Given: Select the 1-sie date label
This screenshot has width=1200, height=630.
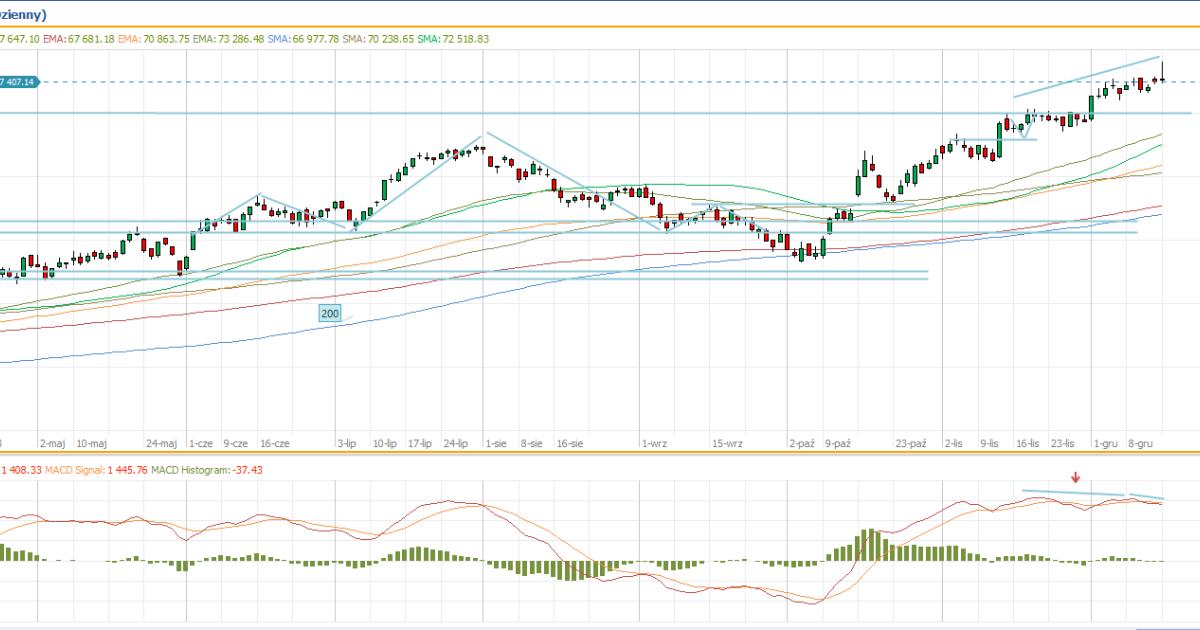Looking at the screenshot, I should [494, 442].
